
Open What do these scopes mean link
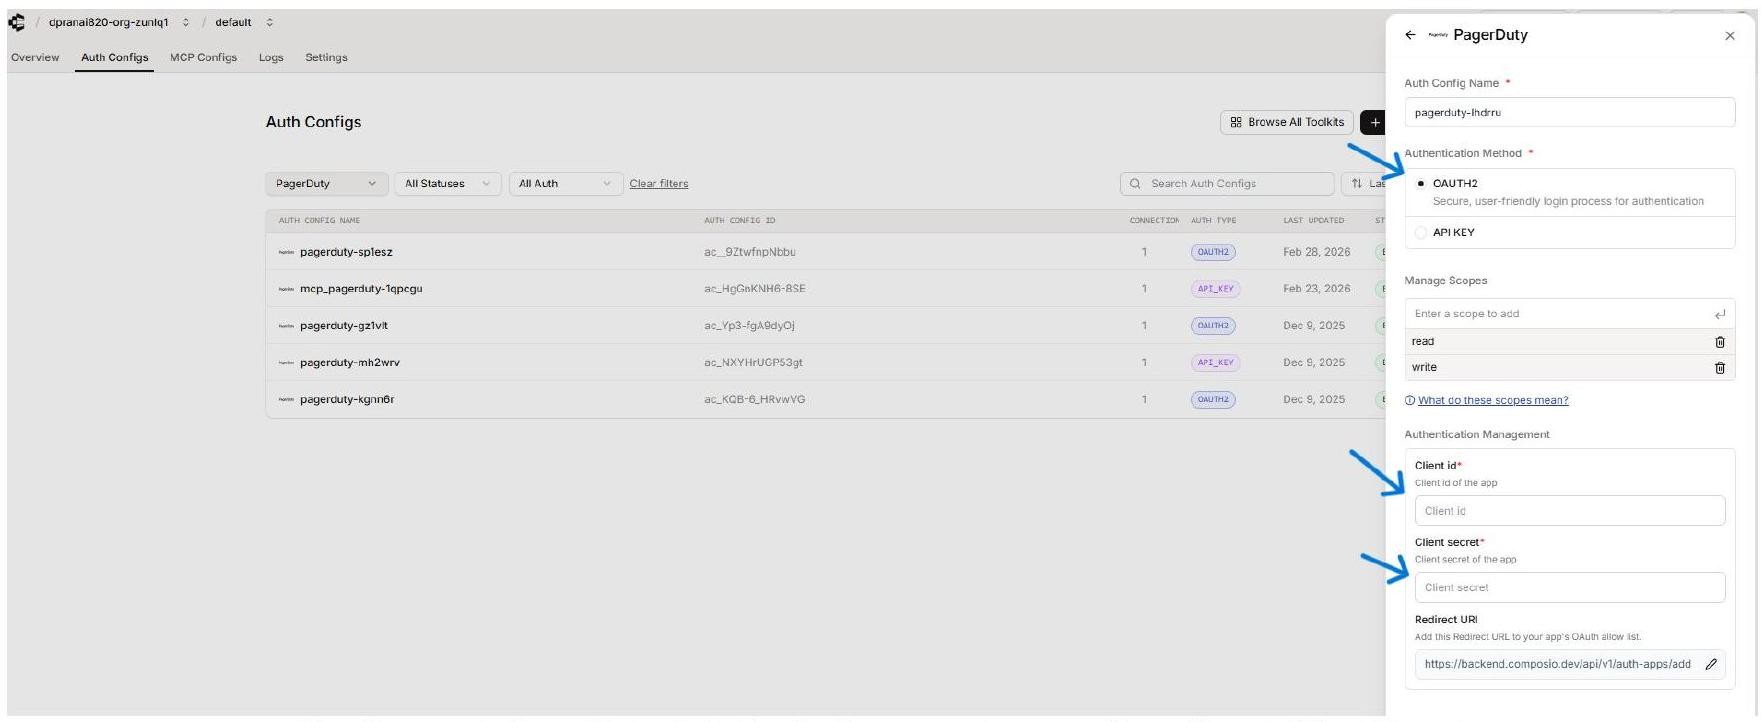click(x=1493, y=401)
